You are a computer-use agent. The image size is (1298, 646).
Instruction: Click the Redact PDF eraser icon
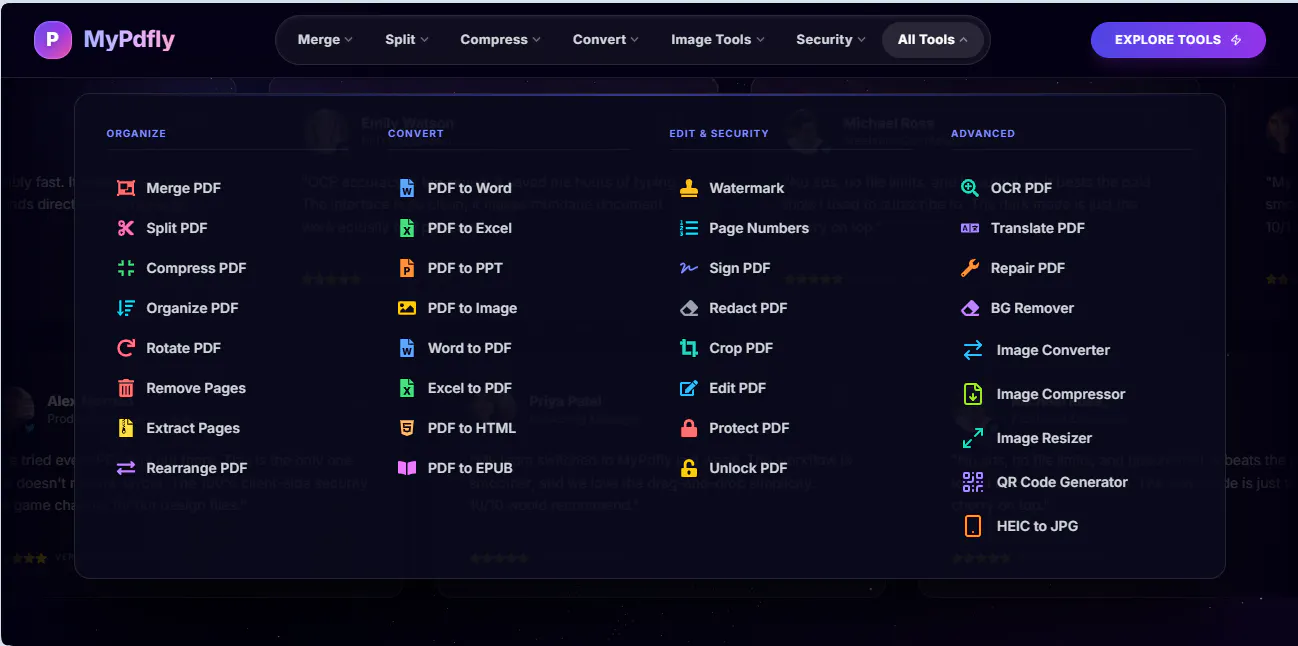pos(689,308)
